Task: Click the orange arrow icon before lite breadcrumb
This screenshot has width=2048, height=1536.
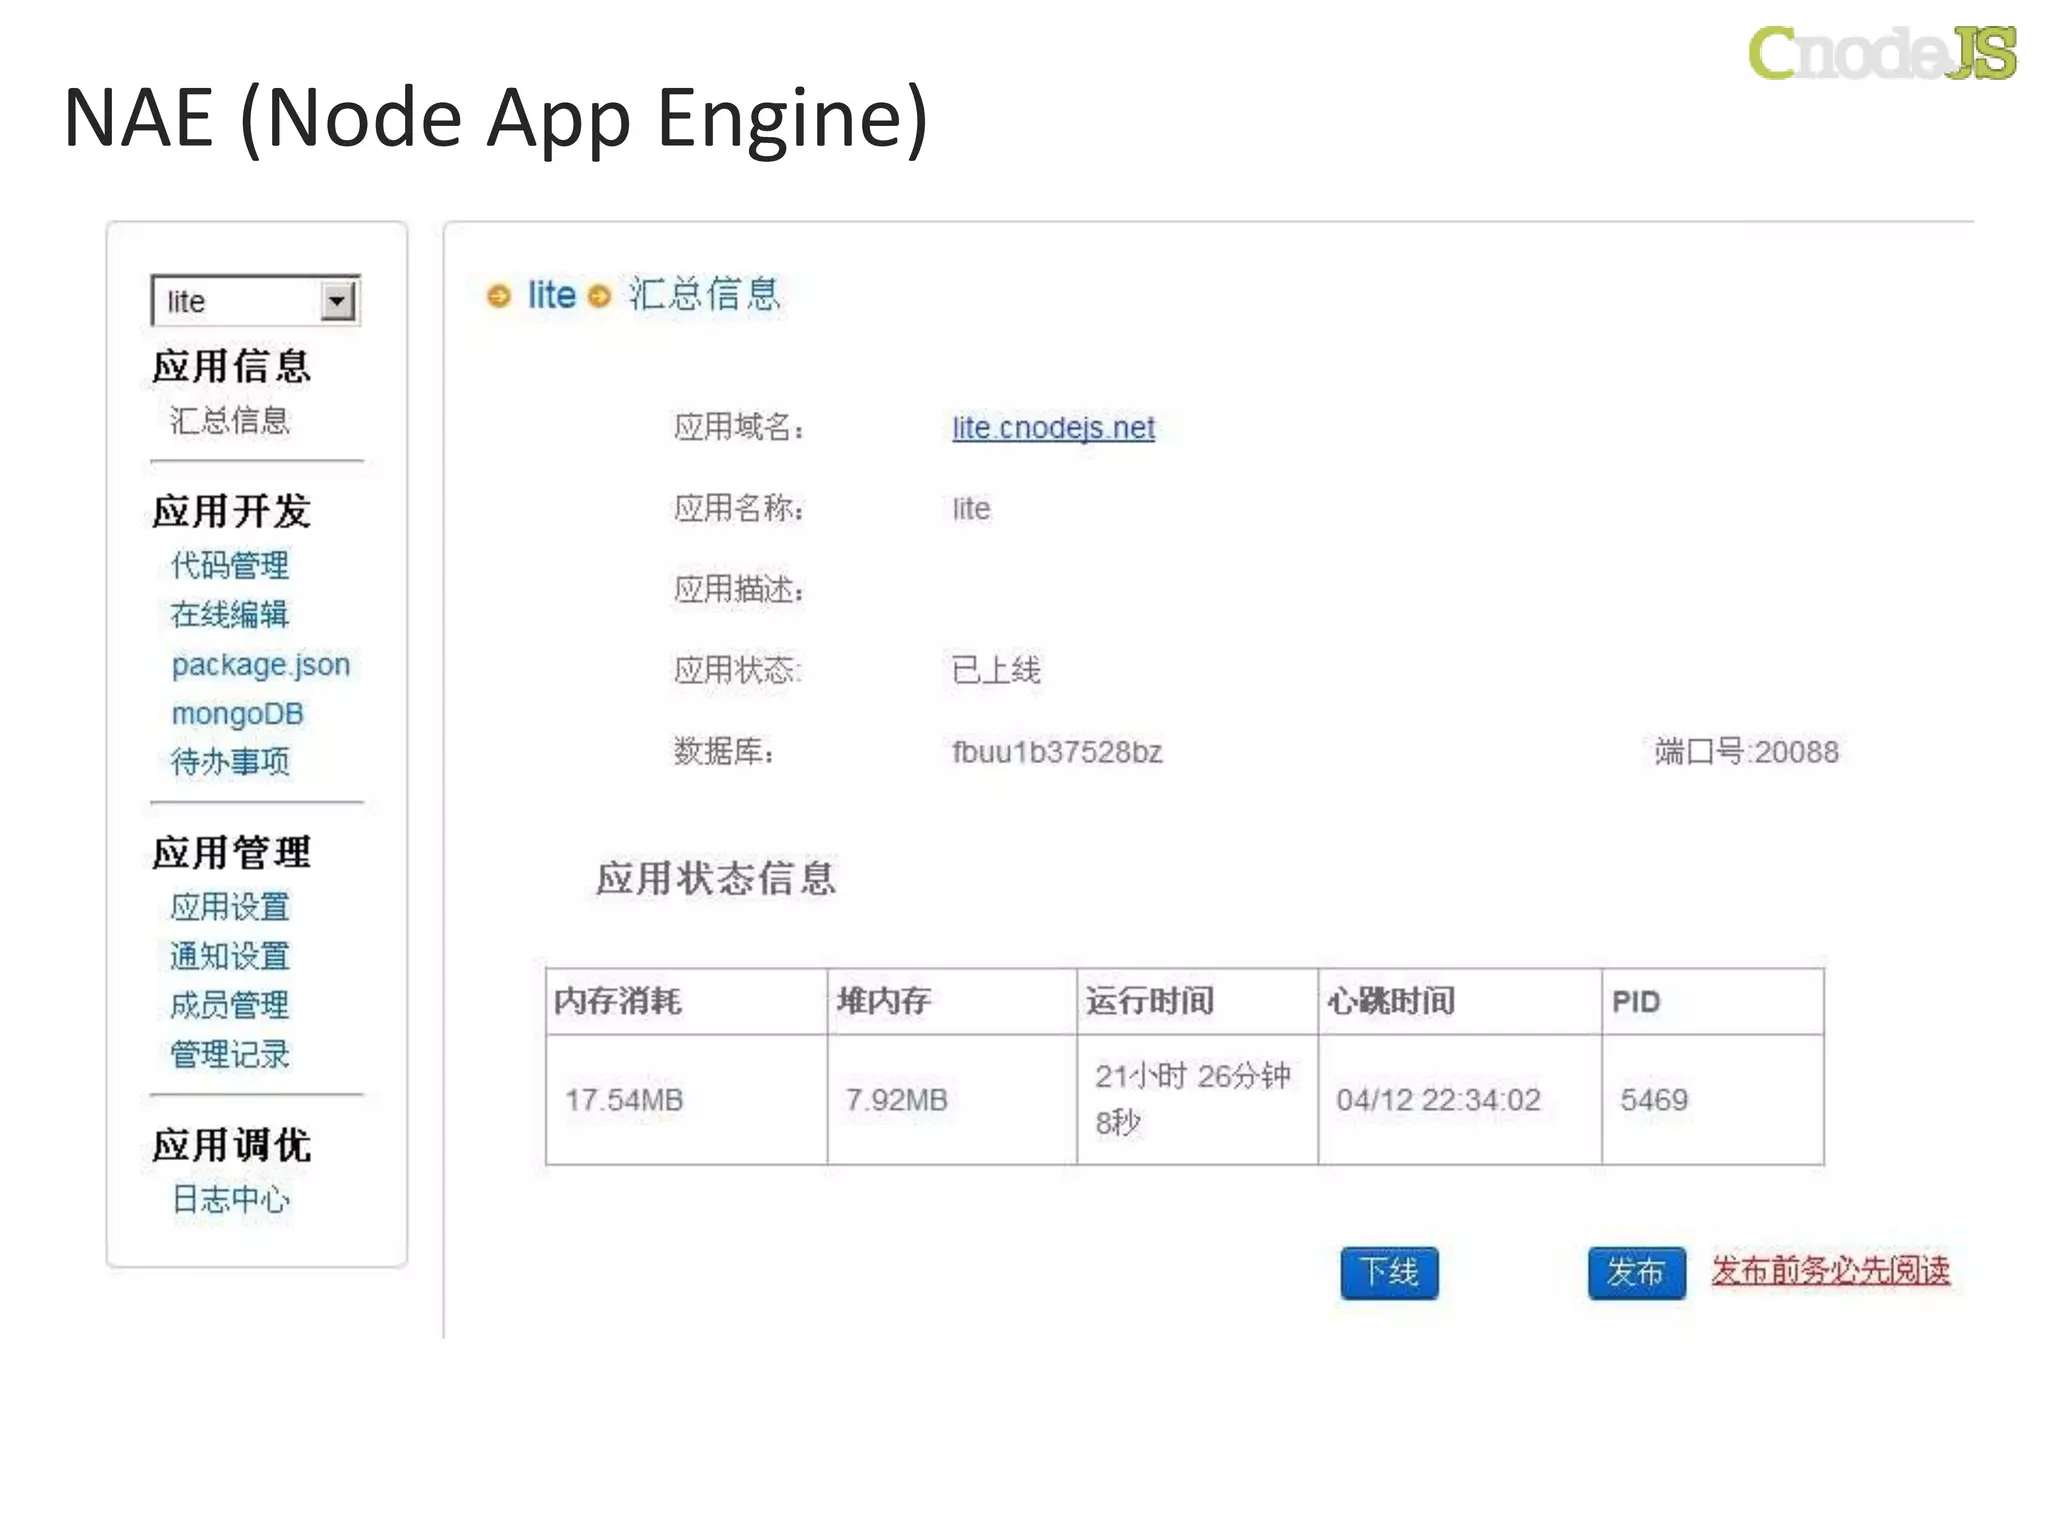Action: coord(498,296)
